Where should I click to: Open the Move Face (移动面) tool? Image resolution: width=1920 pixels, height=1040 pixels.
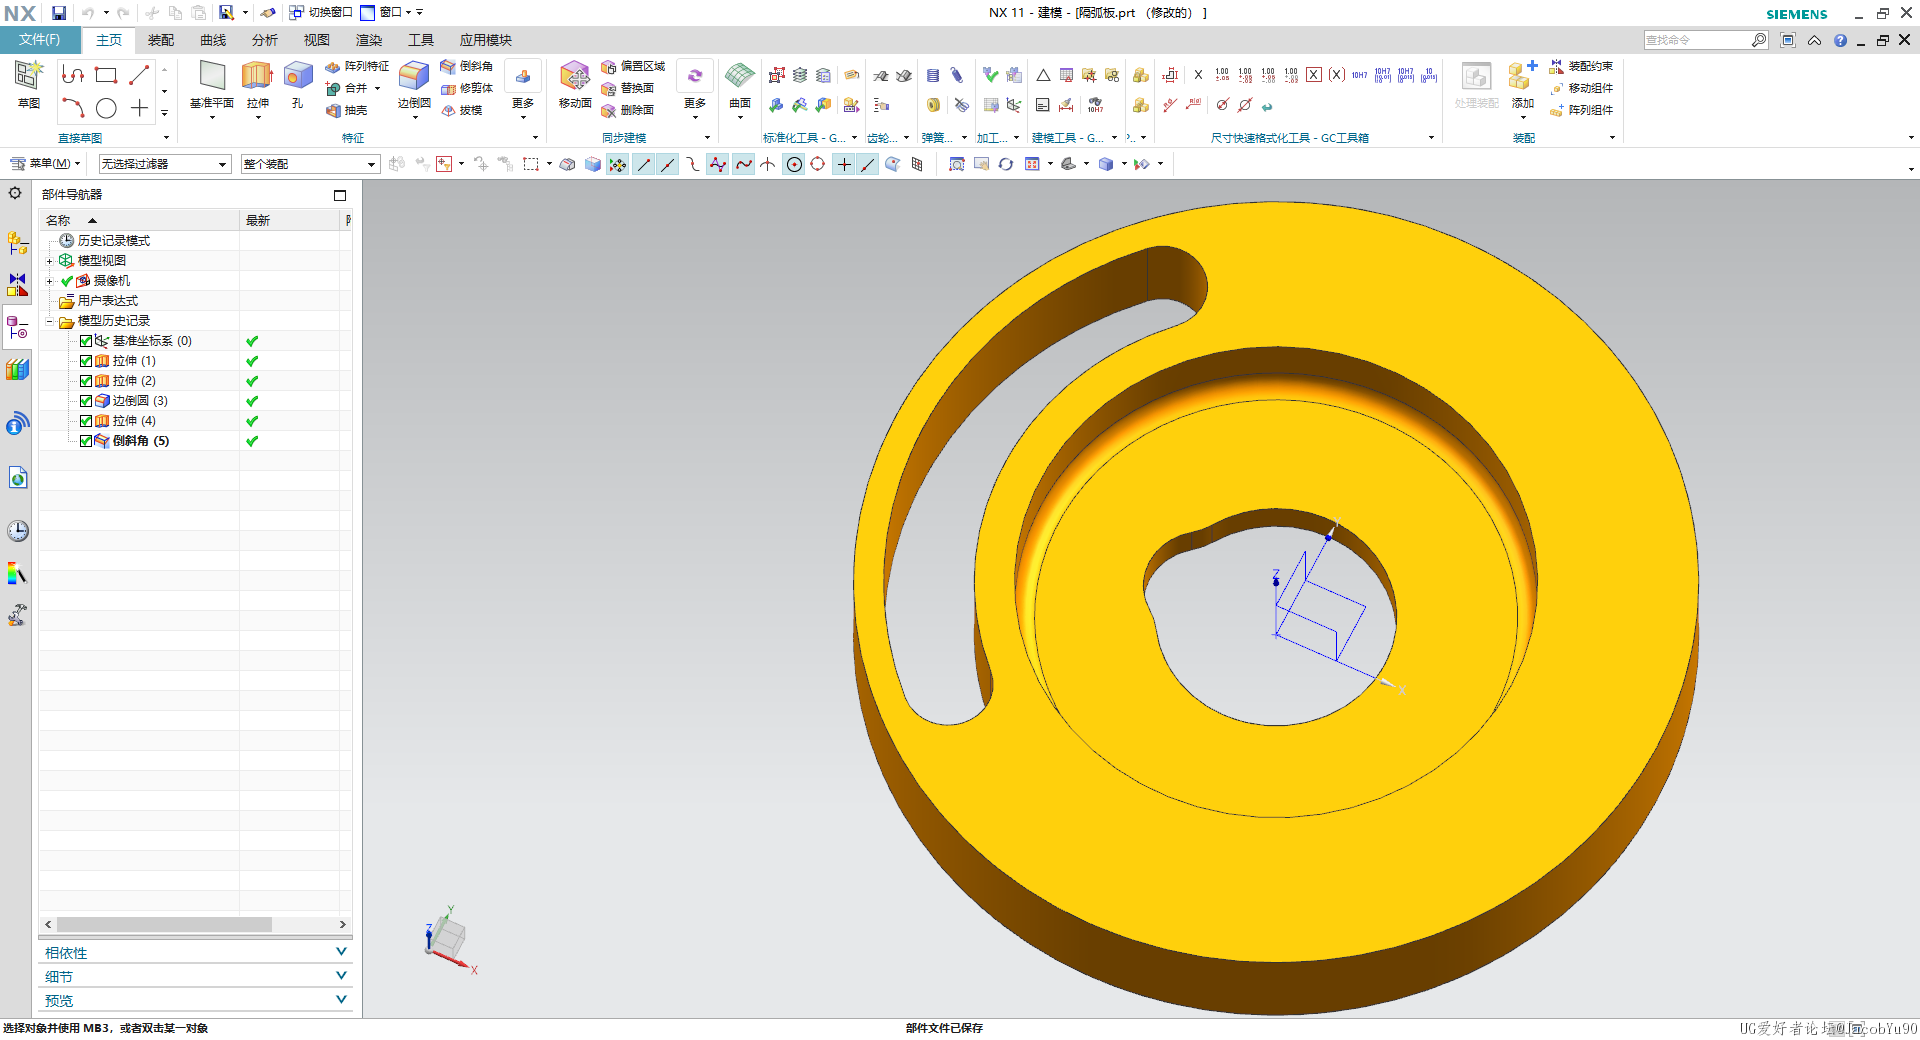coord(575,85)
